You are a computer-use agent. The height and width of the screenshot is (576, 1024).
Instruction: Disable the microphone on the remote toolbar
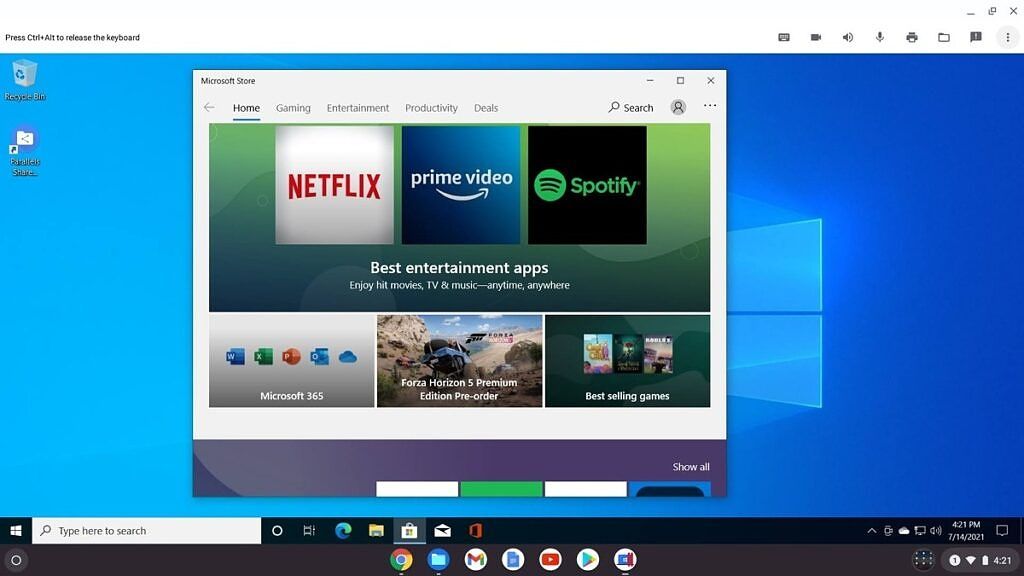879,37
